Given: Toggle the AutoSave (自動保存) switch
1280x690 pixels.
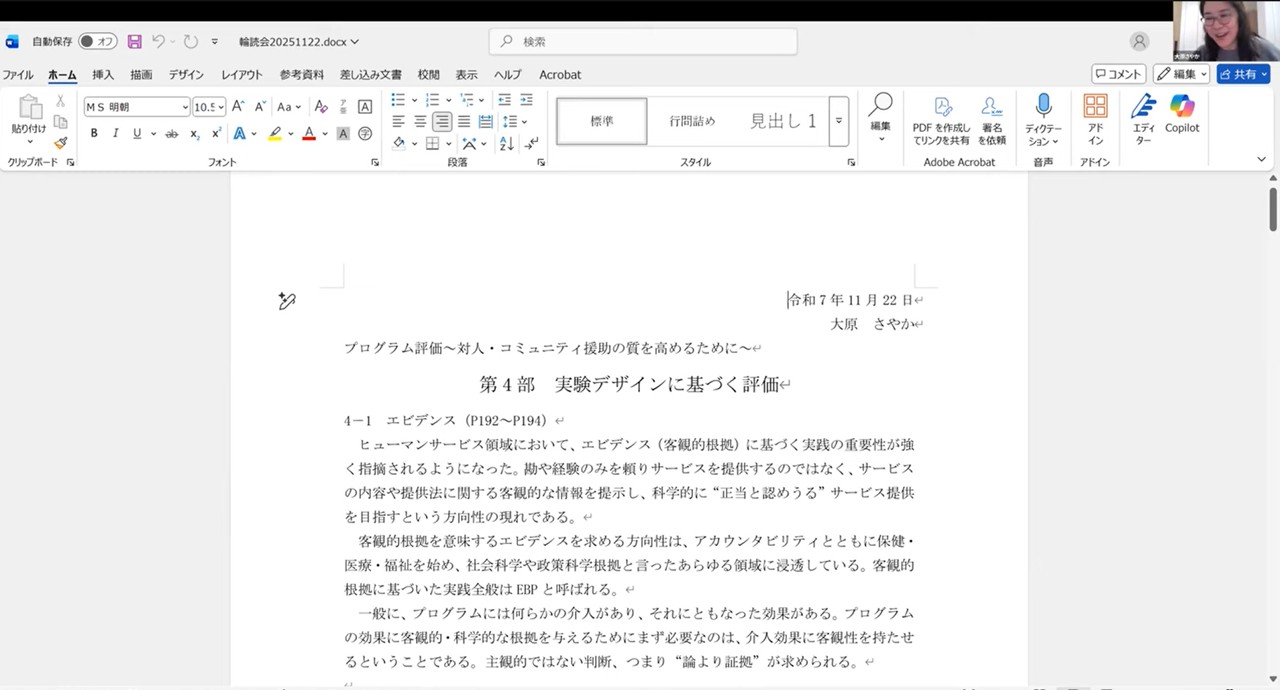Looking at the screenshot, I should pos(97,42).
